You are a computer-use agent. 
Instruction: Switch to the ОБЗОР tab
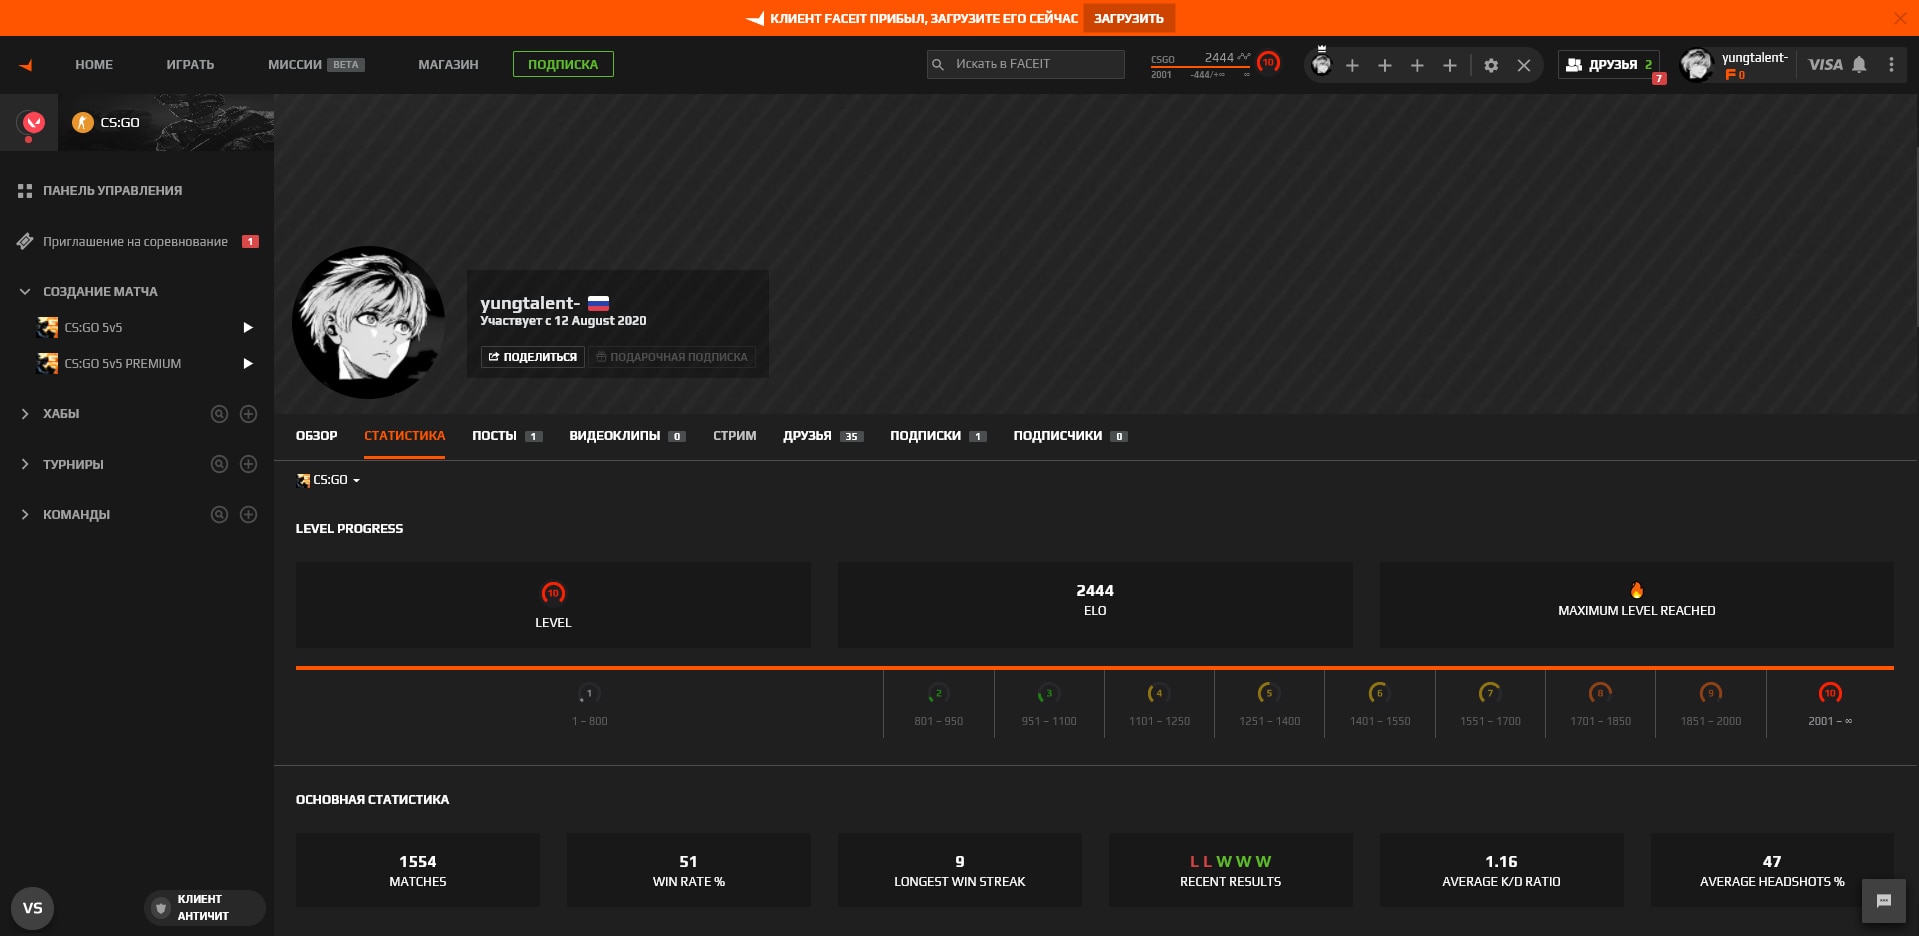(x=316, y=436)
